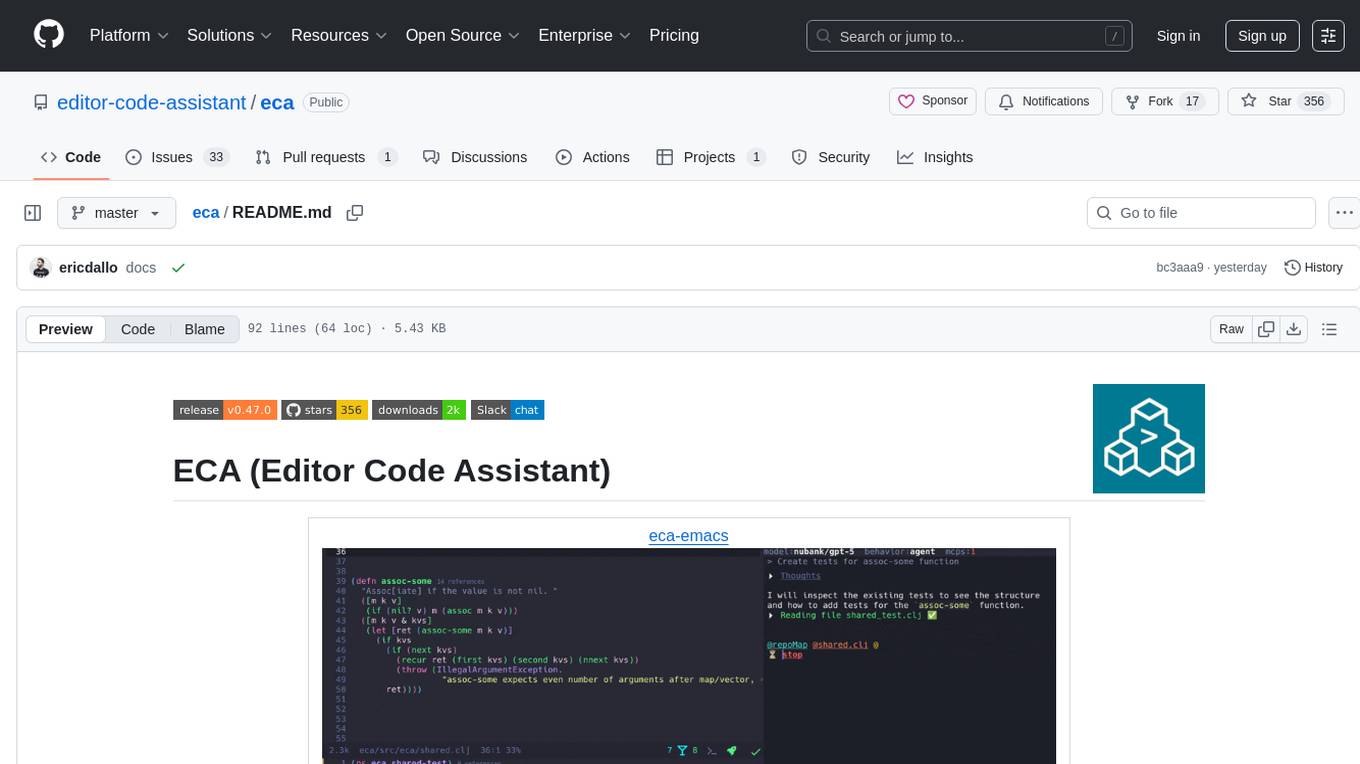Open the master branch selector
The width and height of the screenshot is (1360, 764).
coord(116,213)
